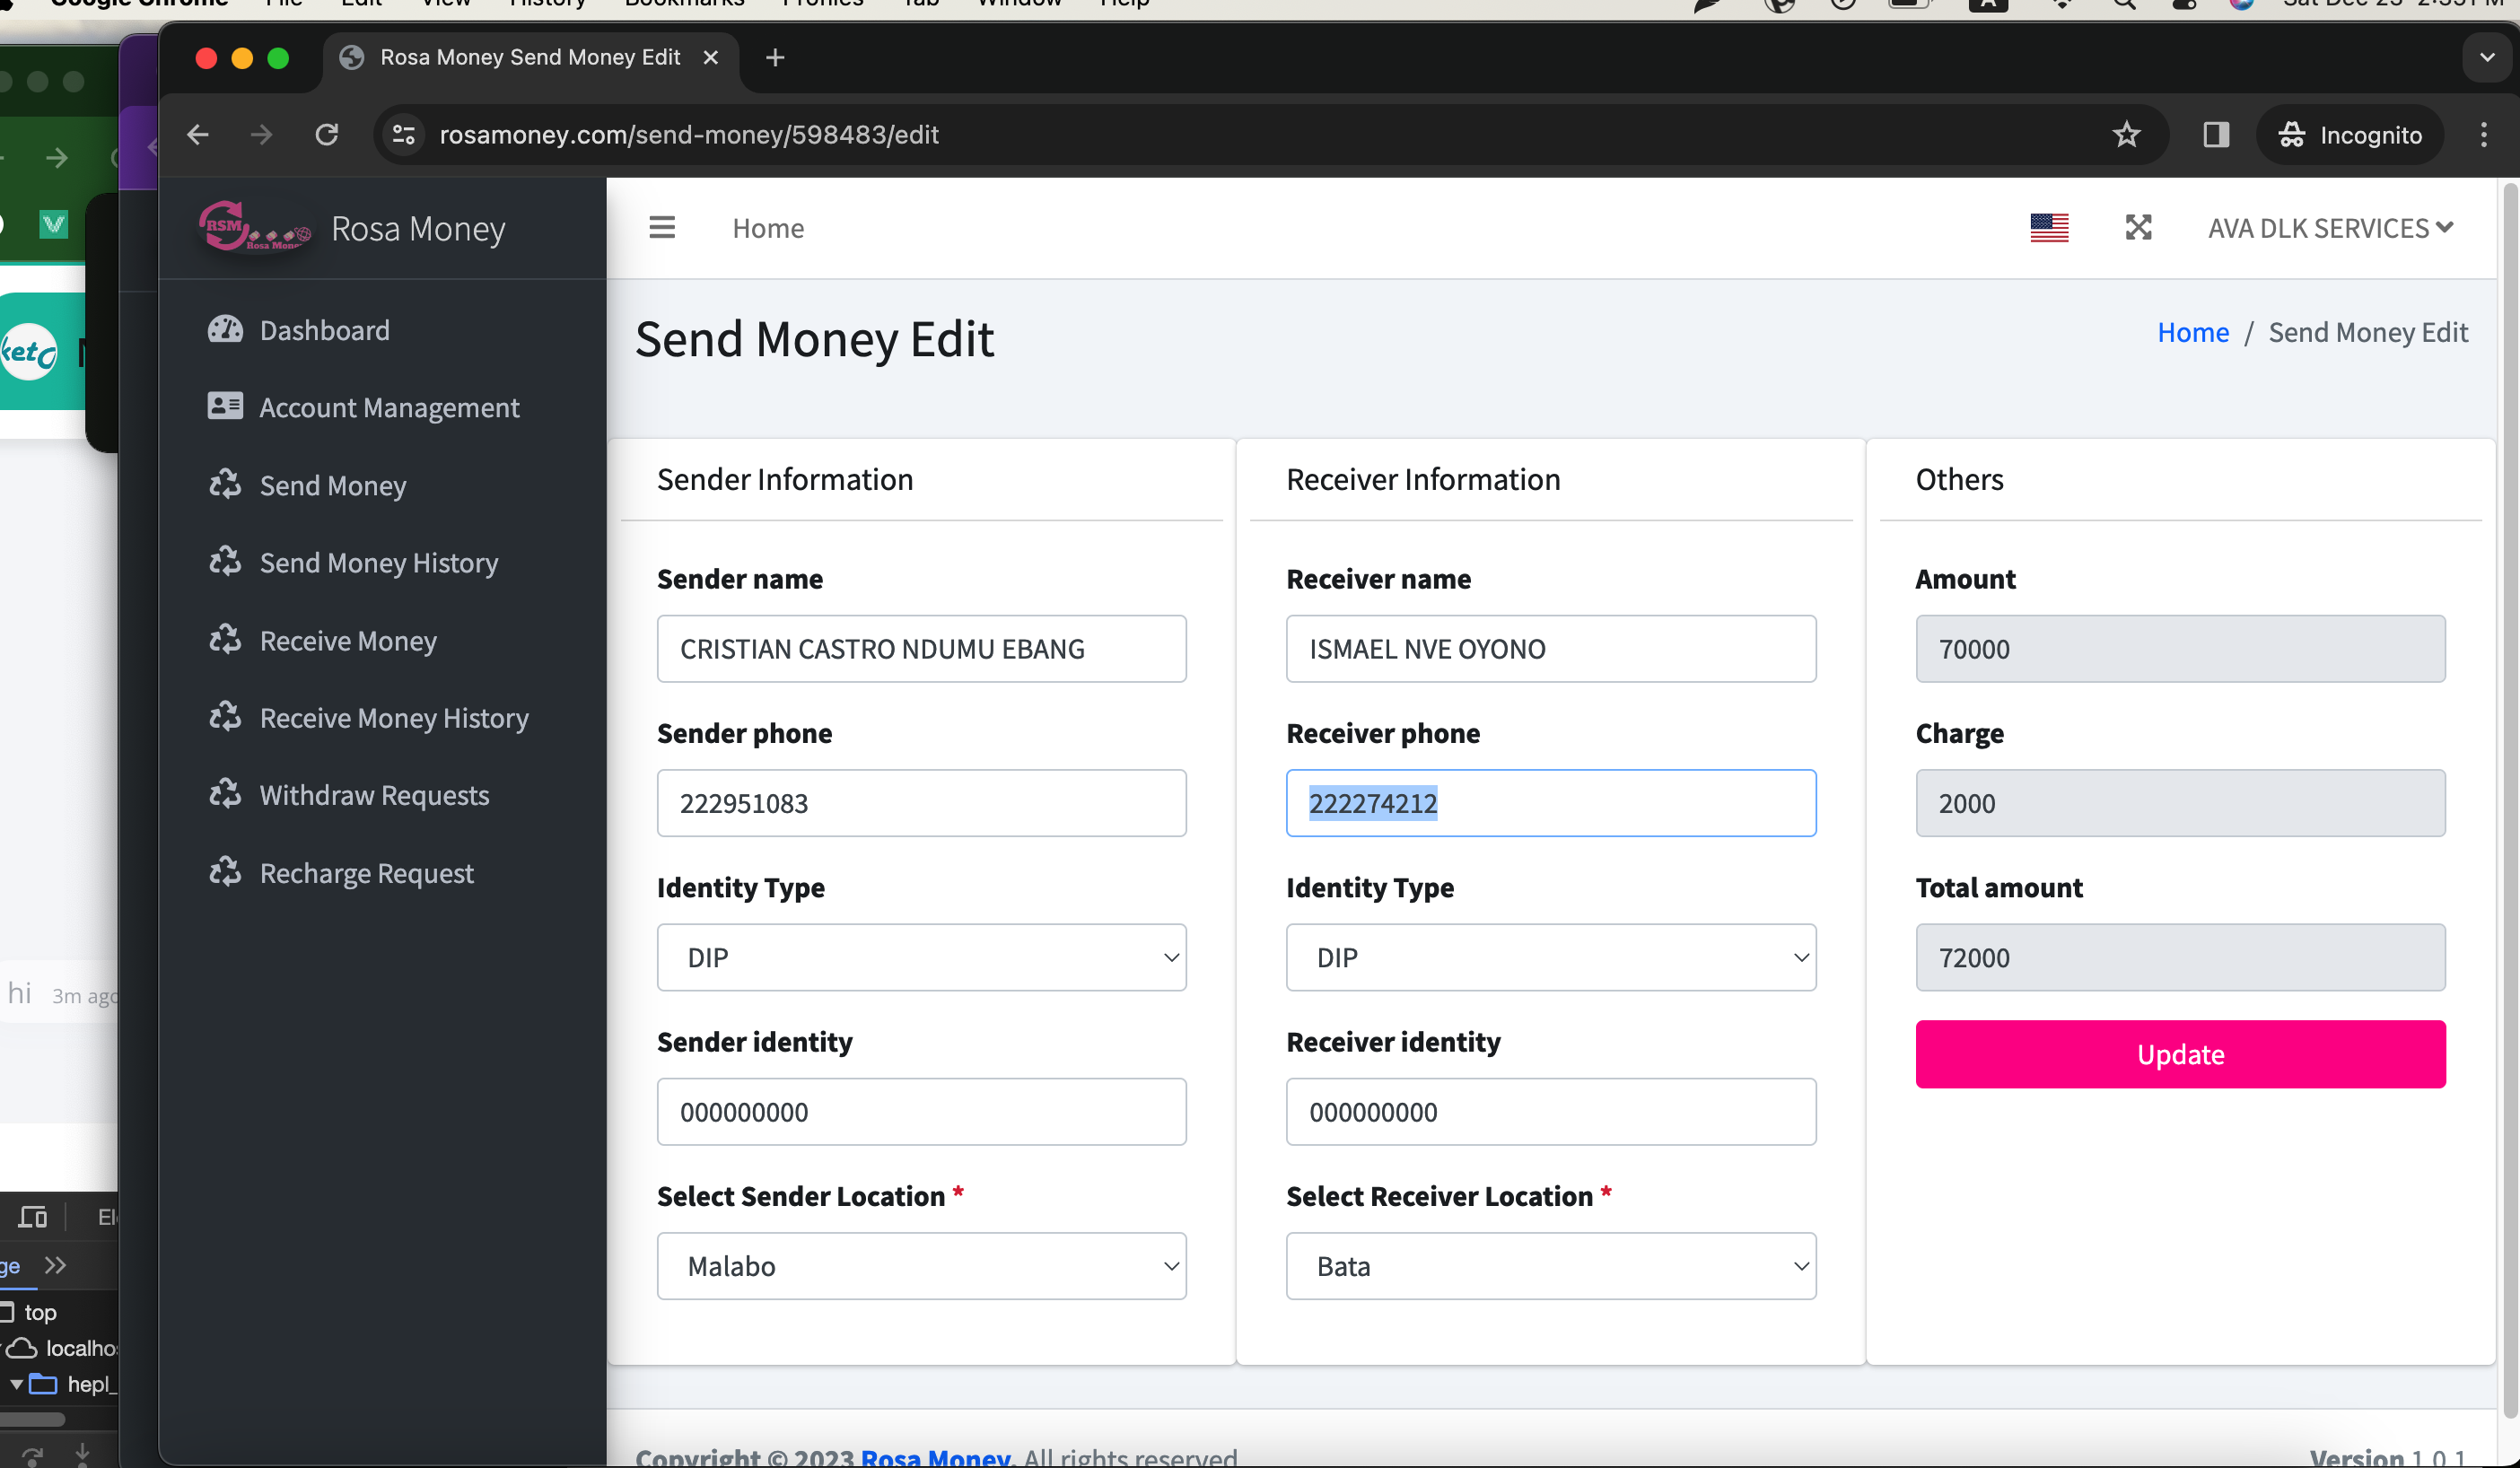Click the hamburger sidebar toggle icon
This screenshot has height=1468, width=2520.
tap(661, 228)
